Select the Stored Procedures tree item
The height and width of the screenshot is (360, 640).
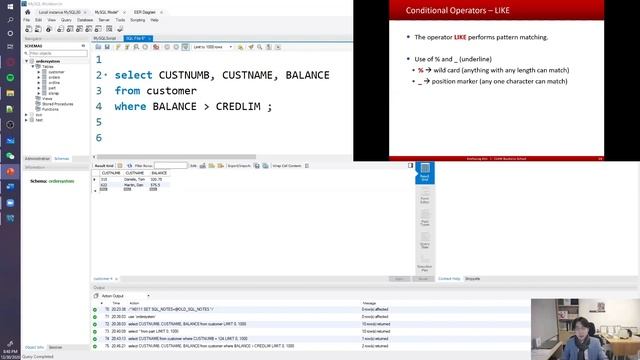tap(58, 104)
